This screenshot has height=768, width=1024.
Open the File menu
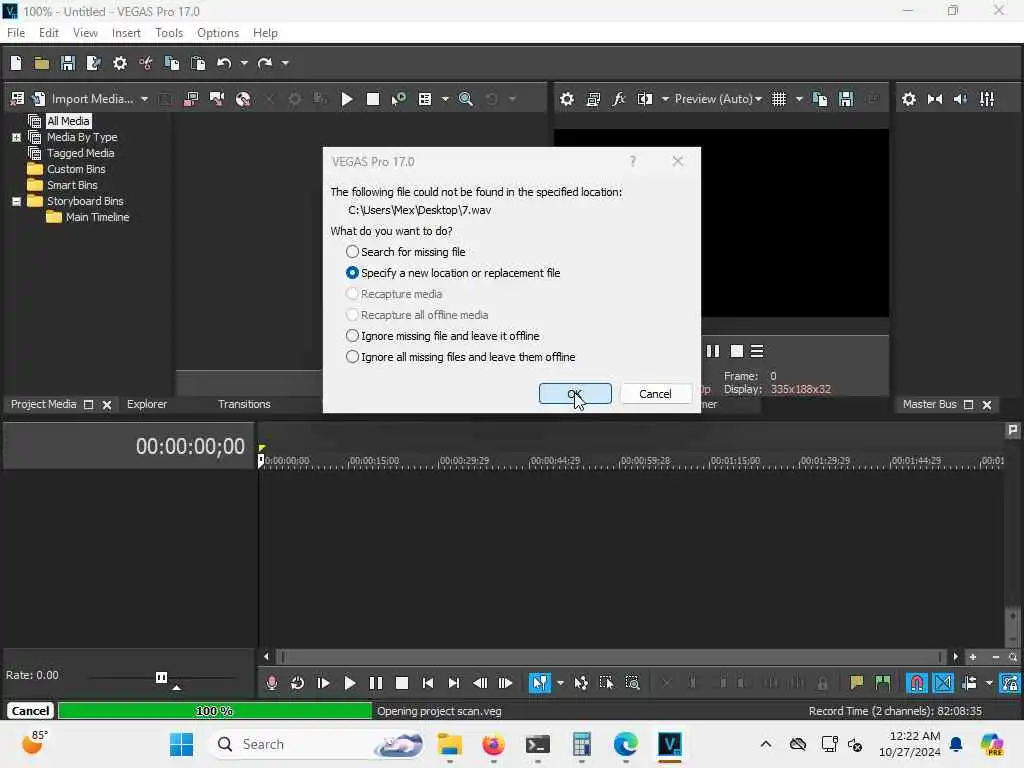pos(16,33)
